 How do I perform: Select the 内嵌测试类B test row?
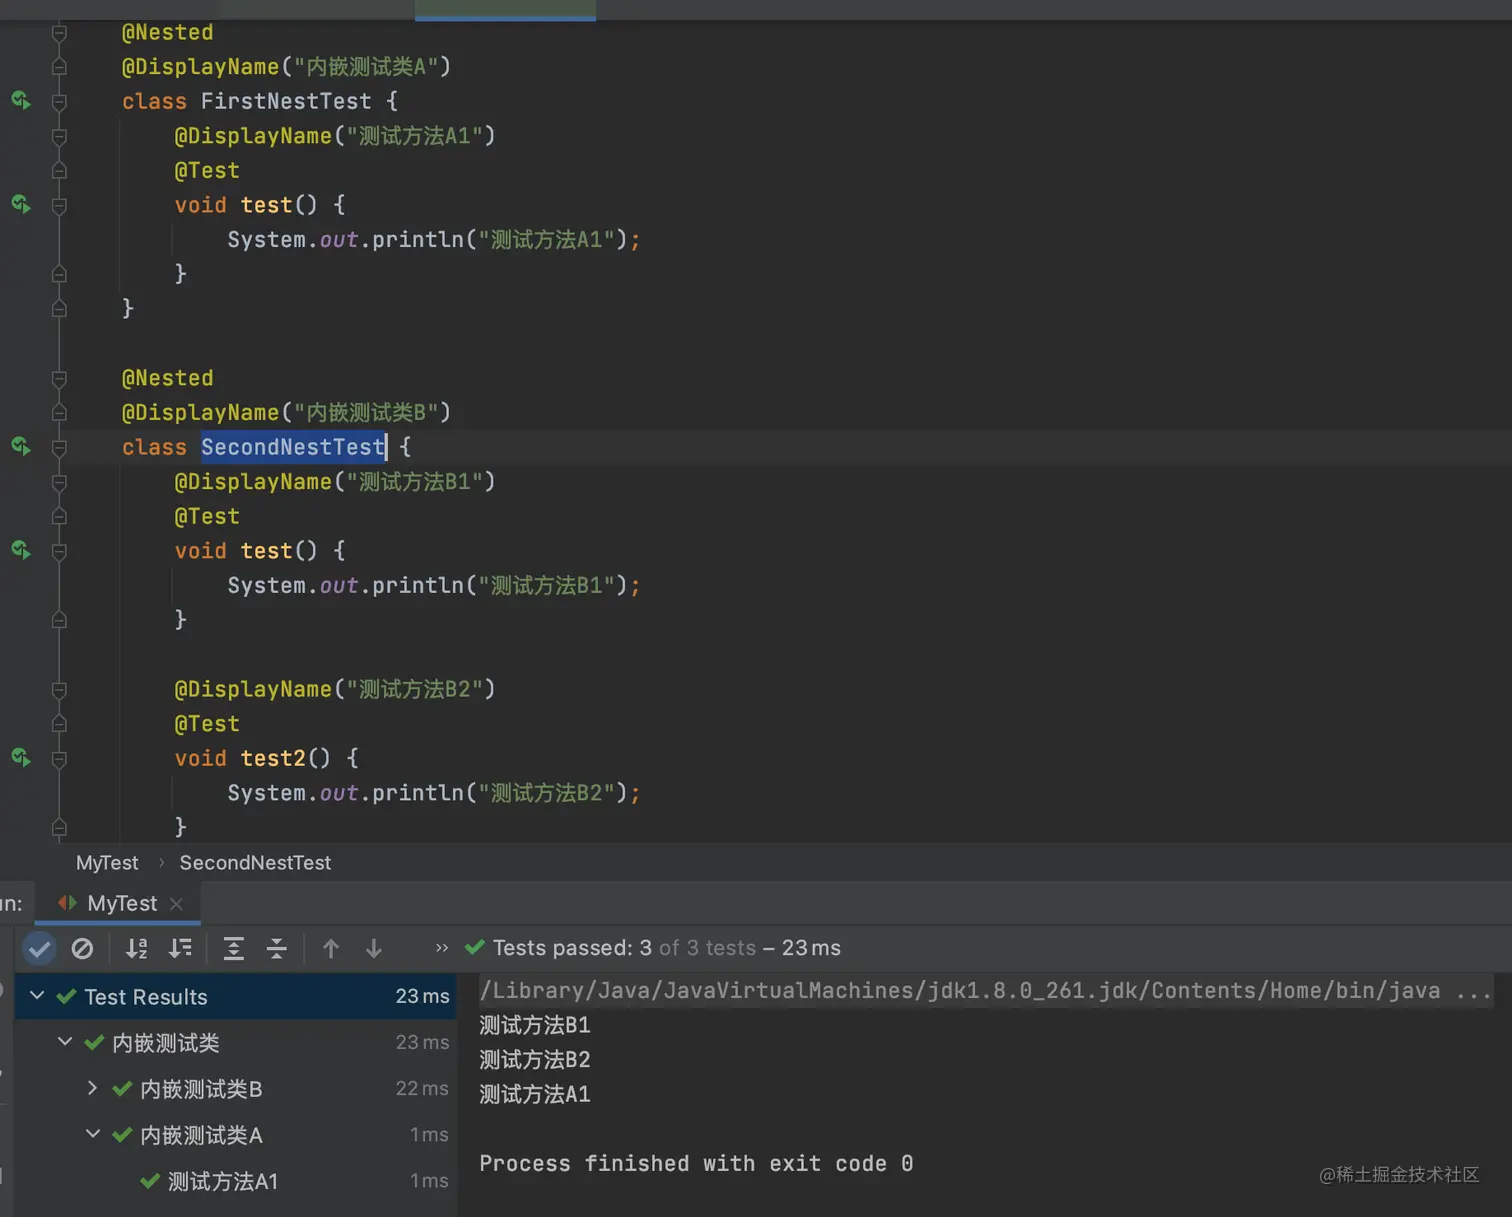tap(236, 1088)
